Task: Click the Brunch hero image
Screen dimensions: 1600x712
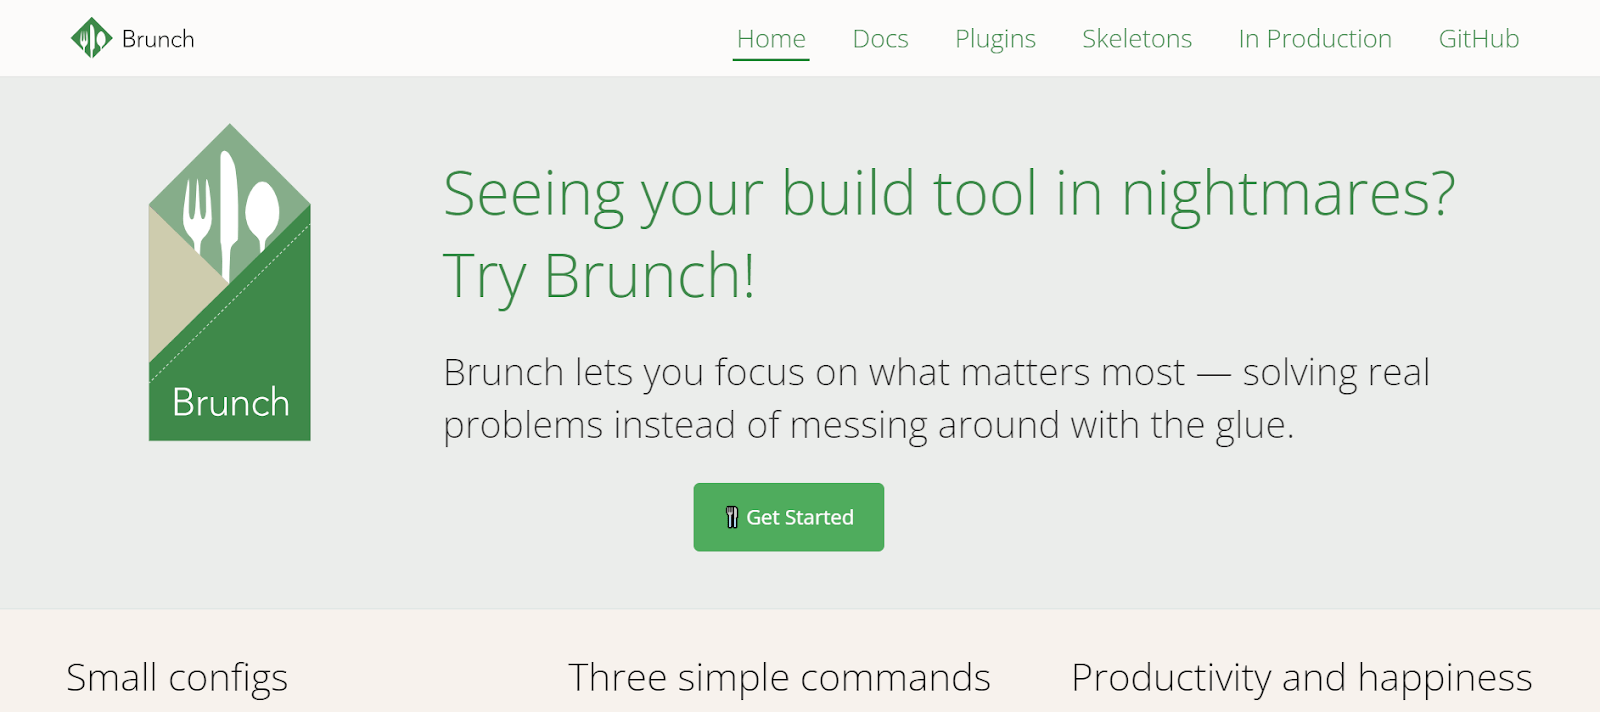Action: point(229,283)
